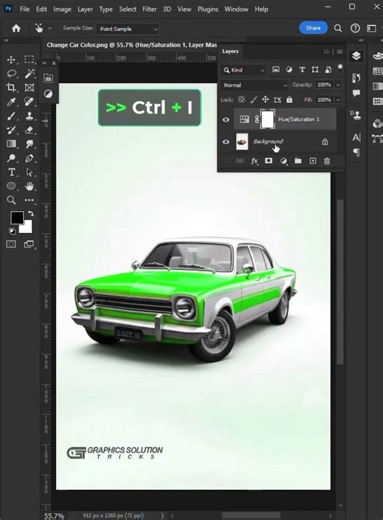Select the Change Car Color.png document tab
Viewport: 383px width, 520px height.
(x=131, y=45)
